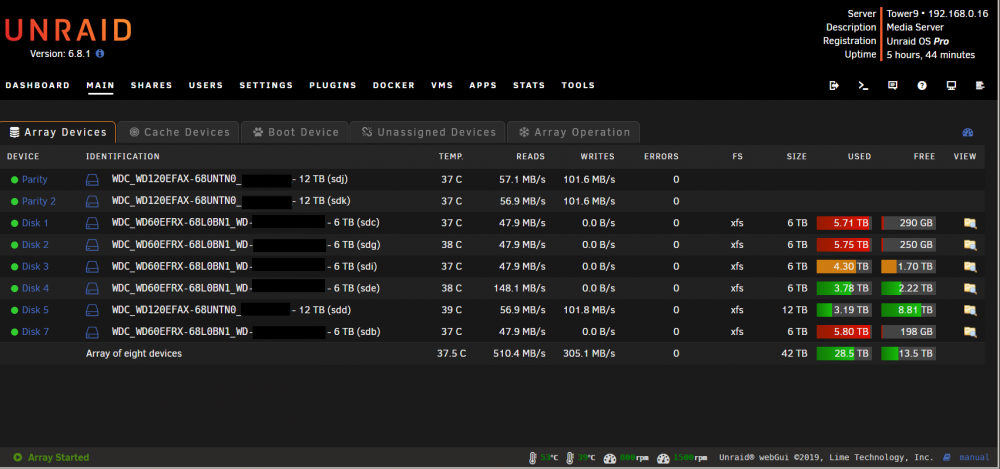Open the feedback icon in top toolbar
Screen dimensions: 1000x469
(x=893, y=86)
